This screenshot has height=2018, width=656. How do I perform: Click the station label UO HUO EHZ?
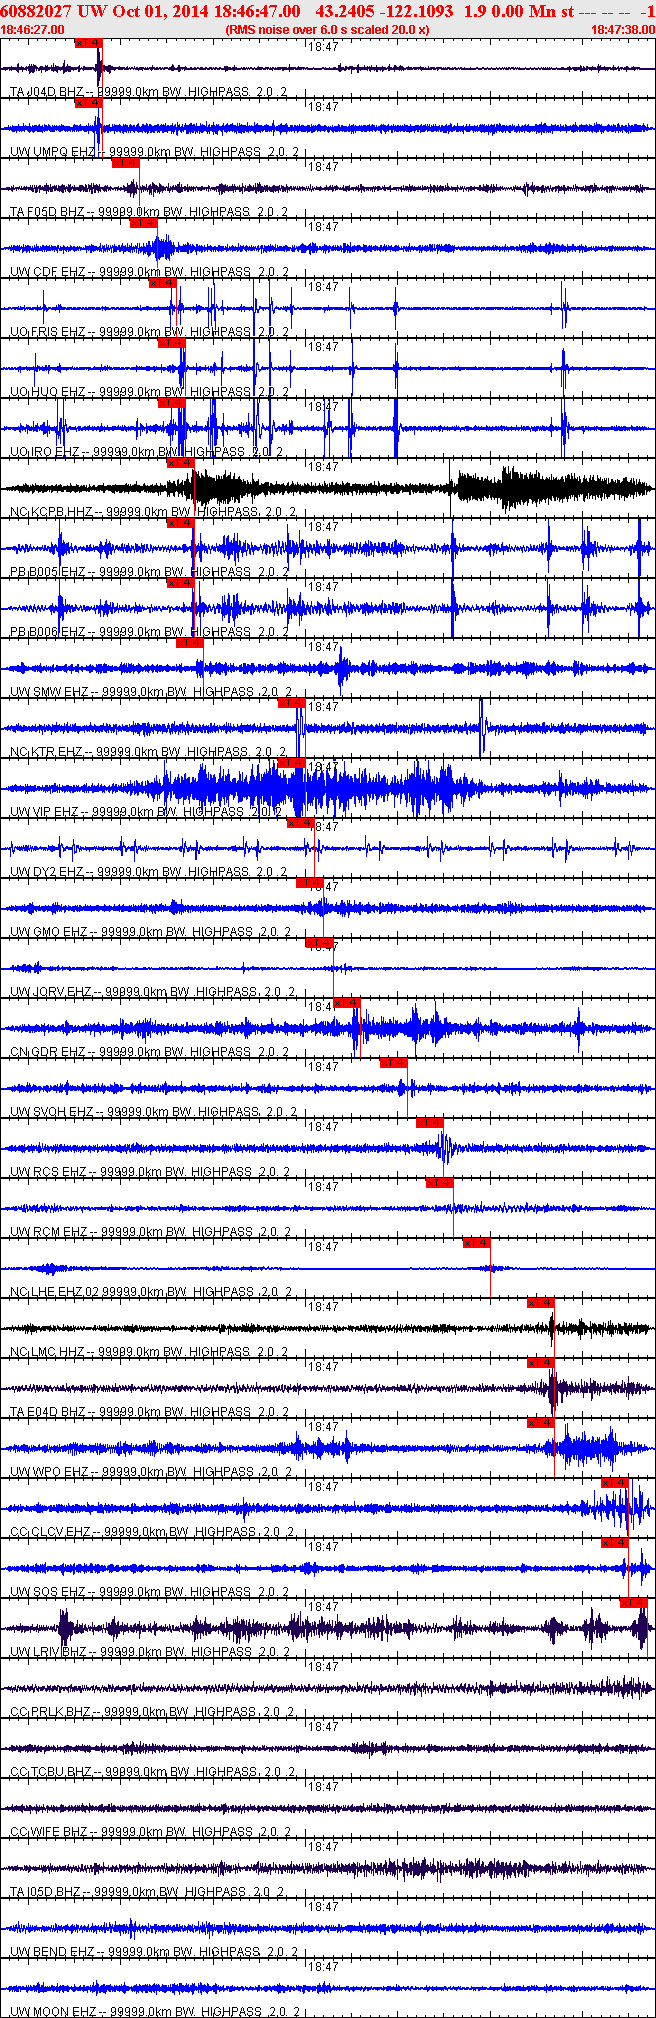pos(48,392)
